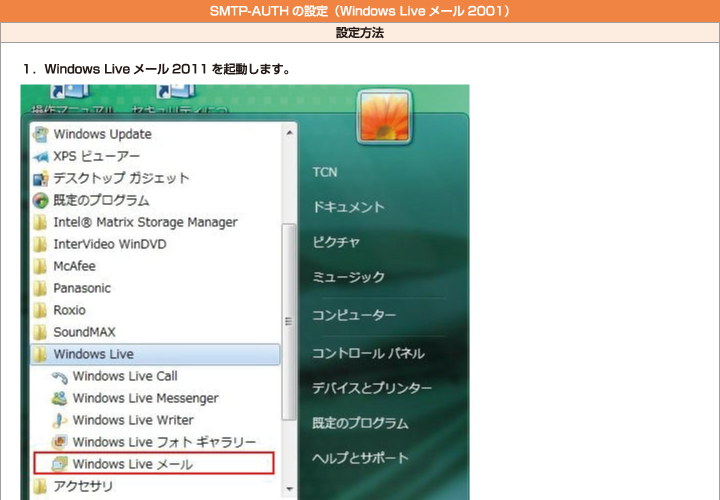Expand the Panasonic folder
Screen dimensions: 720x500
pyautogui.click(x=72, y=288)
